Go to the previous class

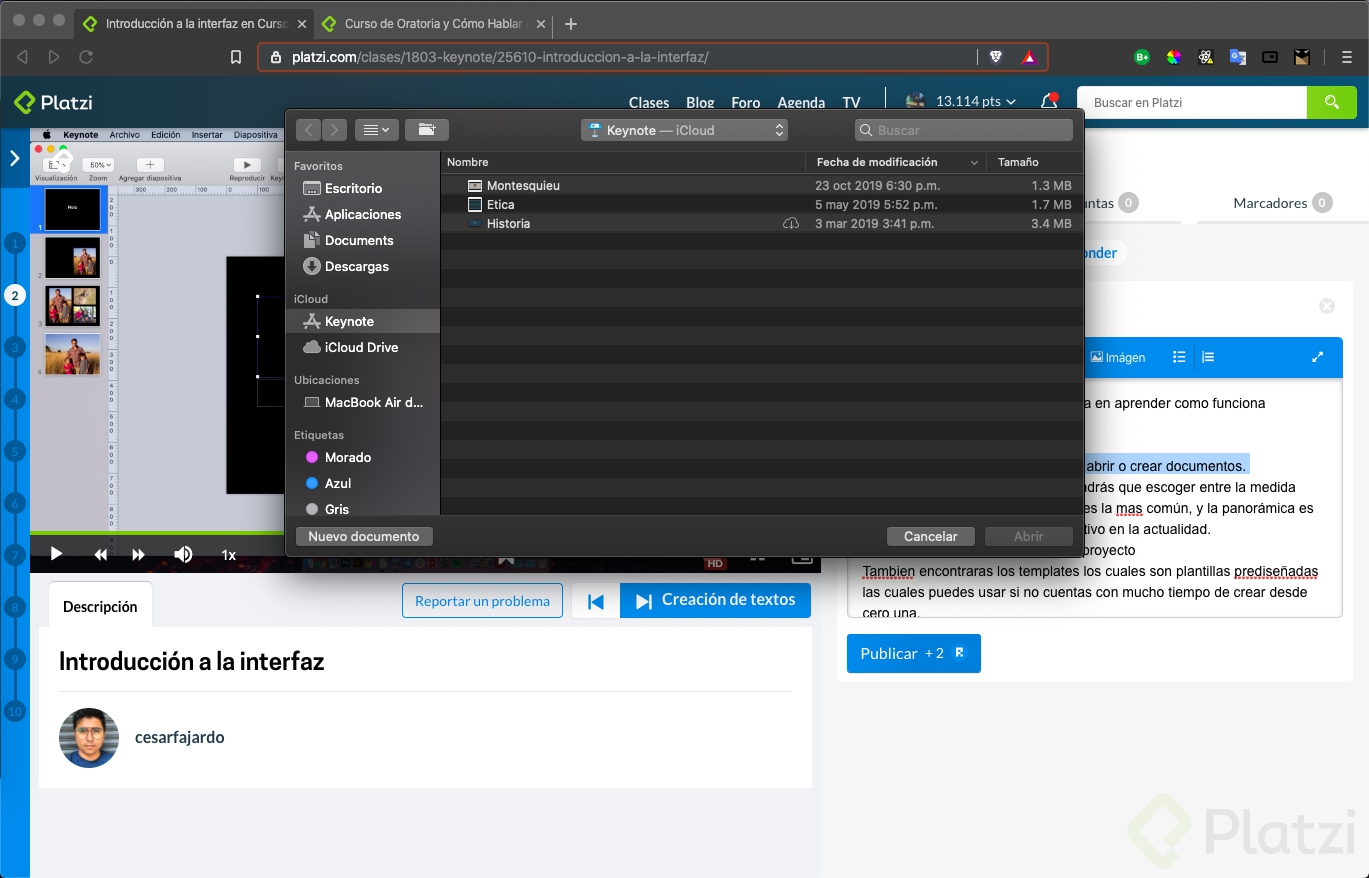(x=596, y=601)
